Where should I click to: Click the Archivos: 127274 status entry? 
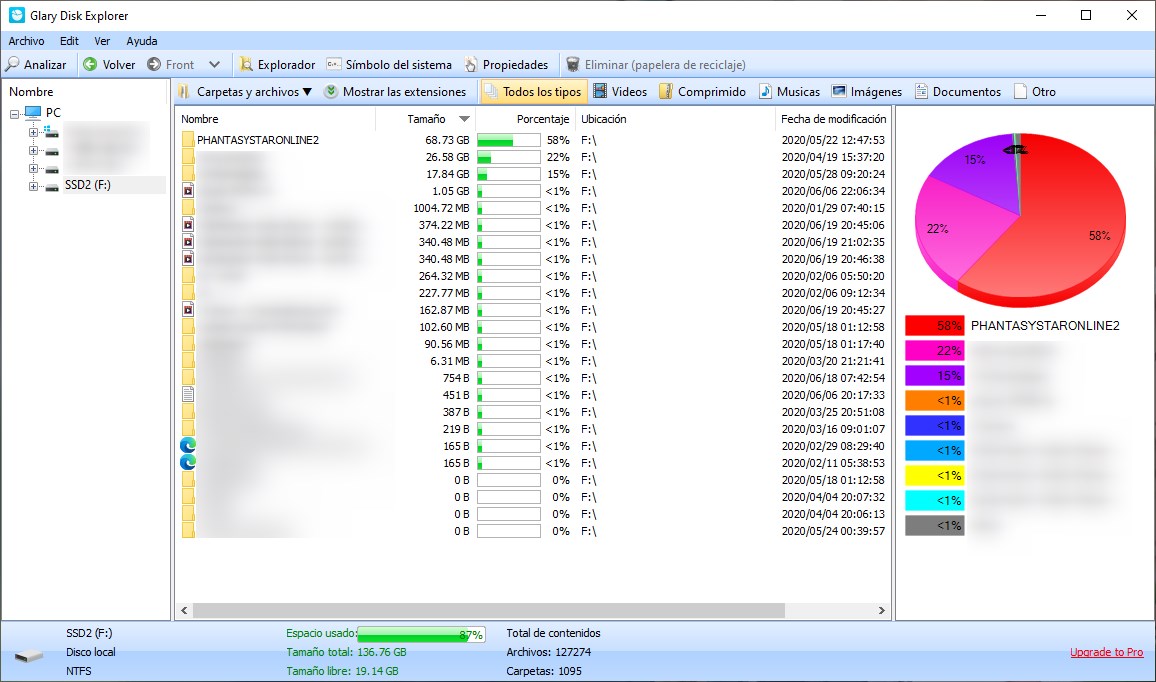coord(549,652)
